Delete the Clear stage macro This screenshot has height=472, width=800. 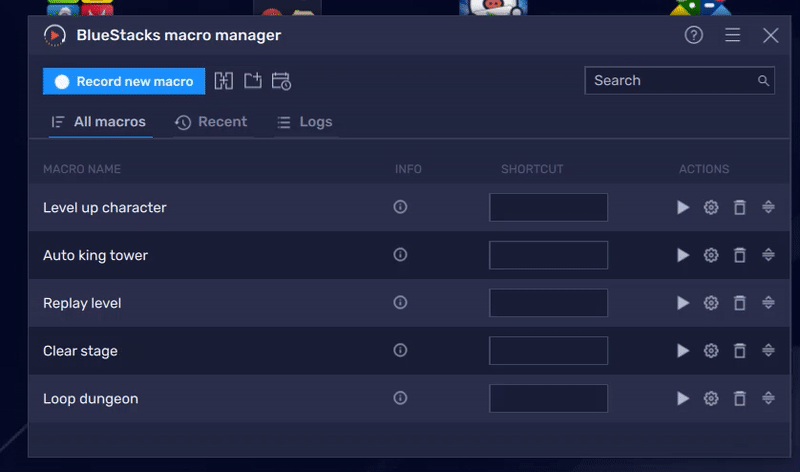click(739, 351)
